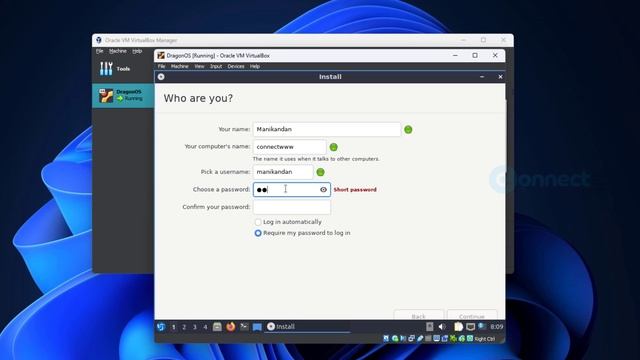Screen dimensions: 640x360
Task: Click the Confirm your password field
Action: pyautogui.click(x=291, y=207)
